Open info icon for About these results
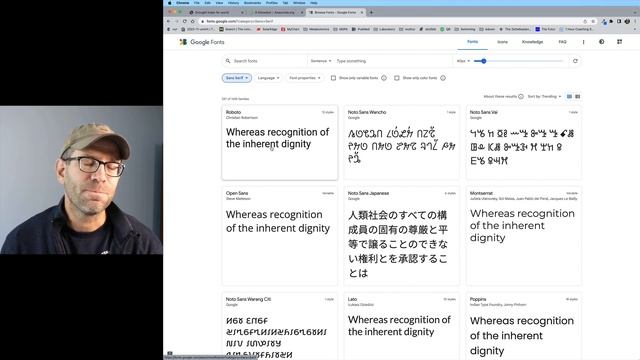The width and height of the screenshot is (640, 360). tap(521, 97)
